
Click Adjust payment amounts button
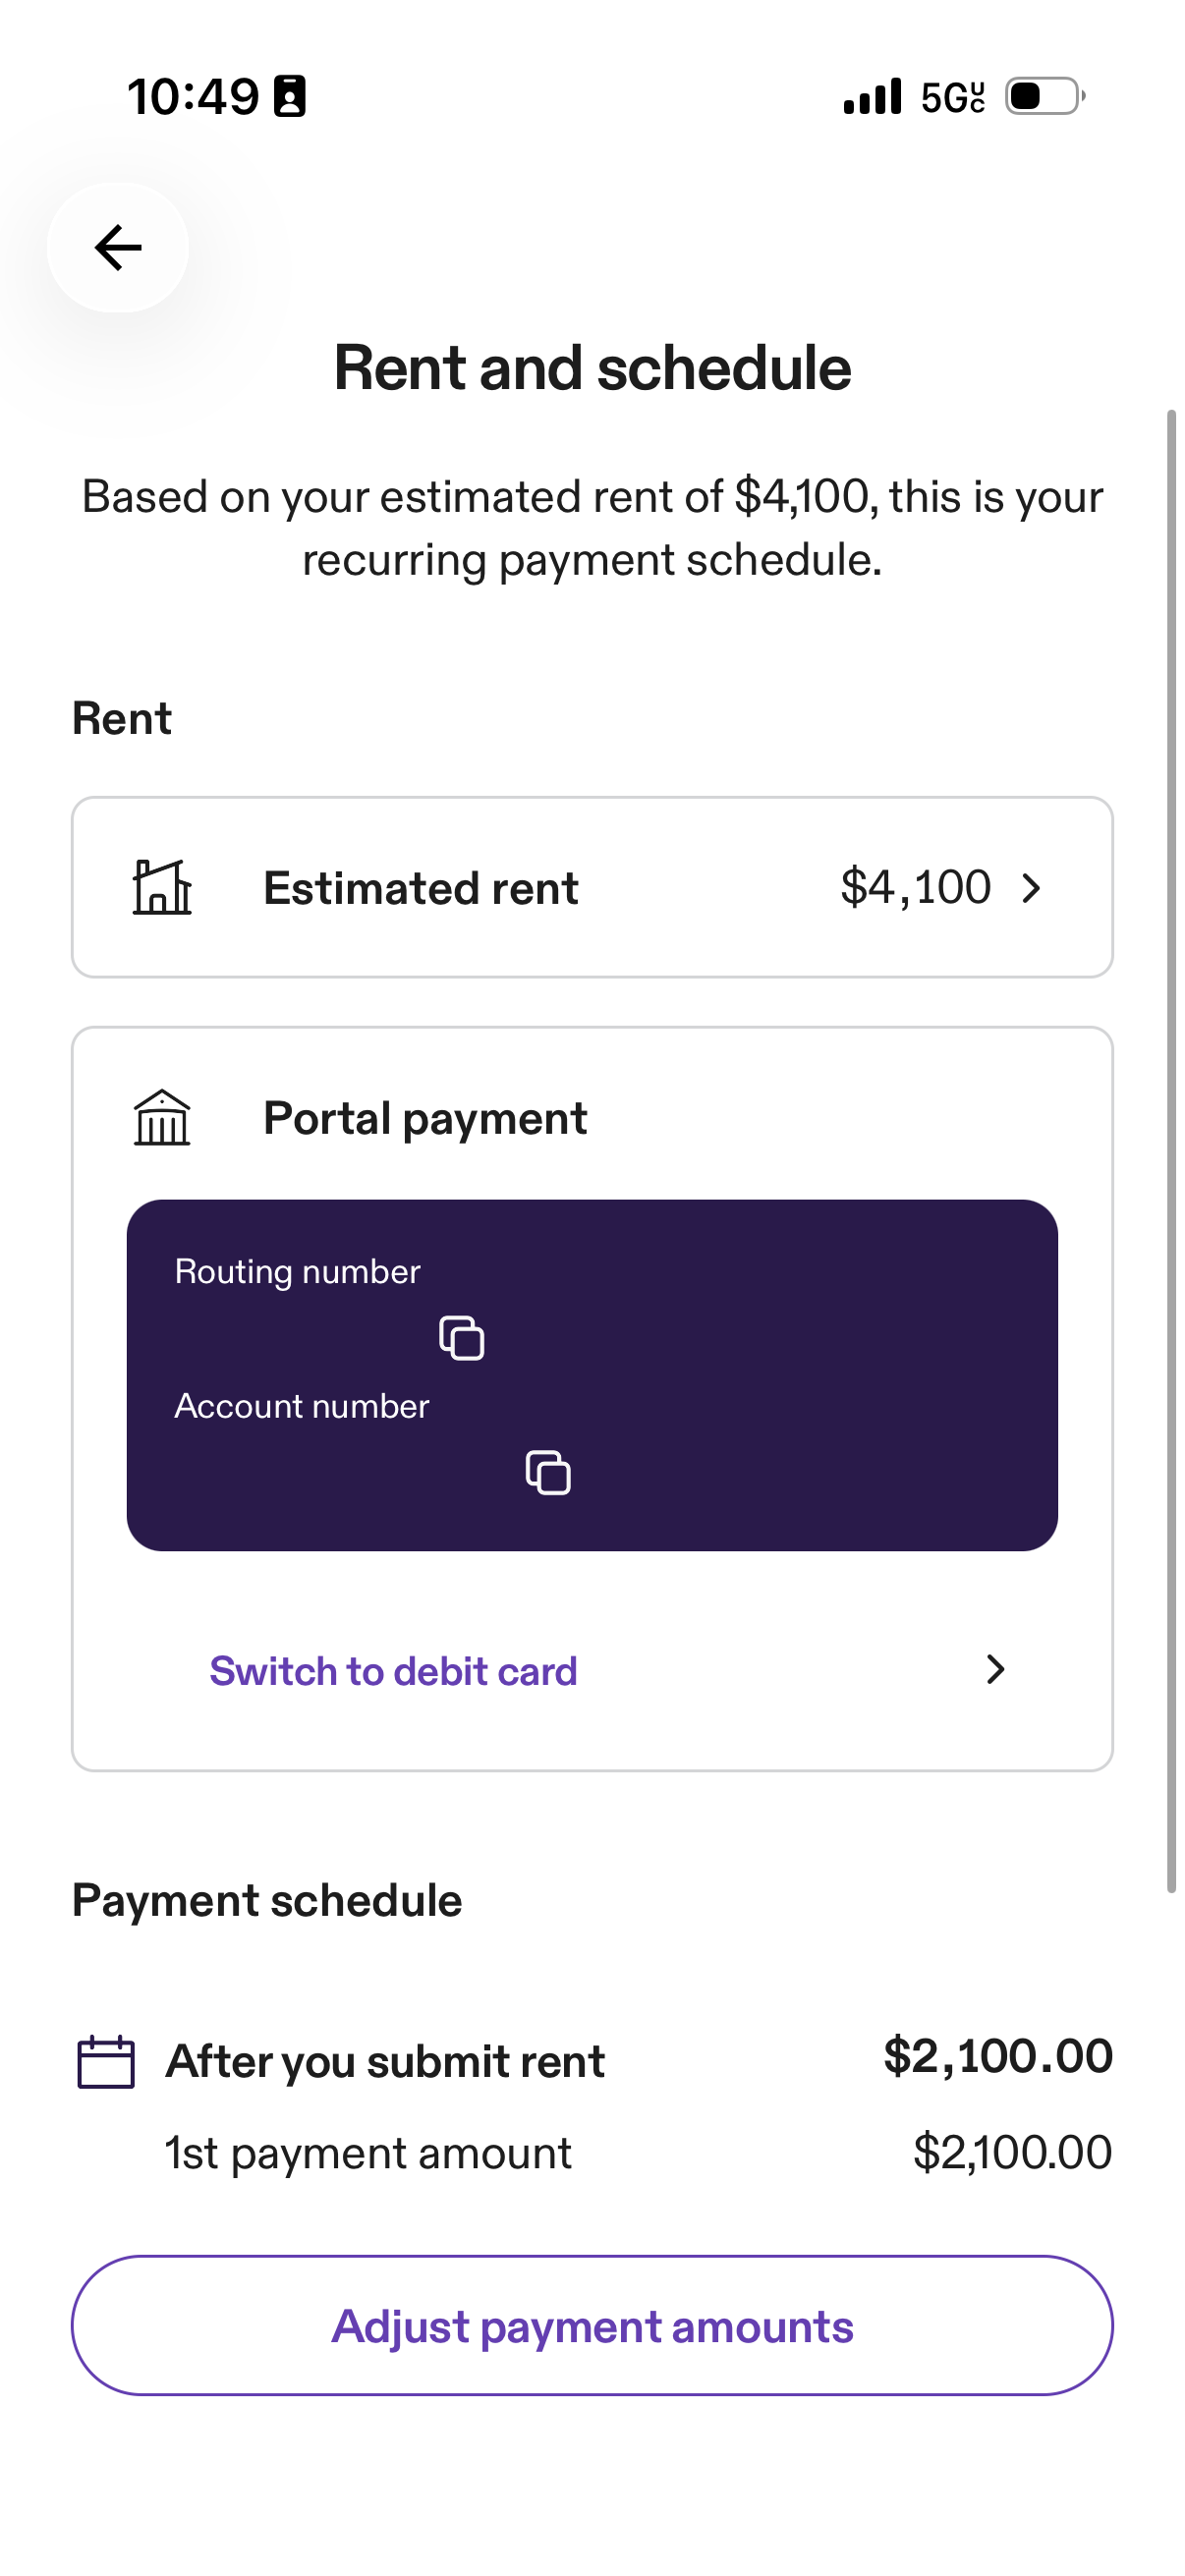[592, 2325]
